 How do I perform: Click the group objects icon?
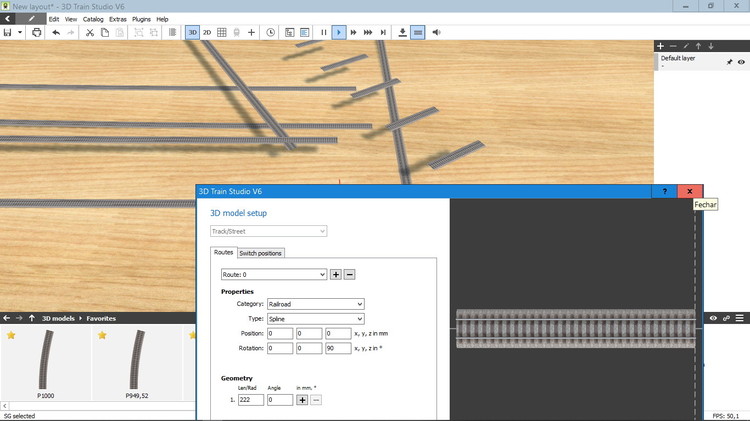(x=139, y=33)
